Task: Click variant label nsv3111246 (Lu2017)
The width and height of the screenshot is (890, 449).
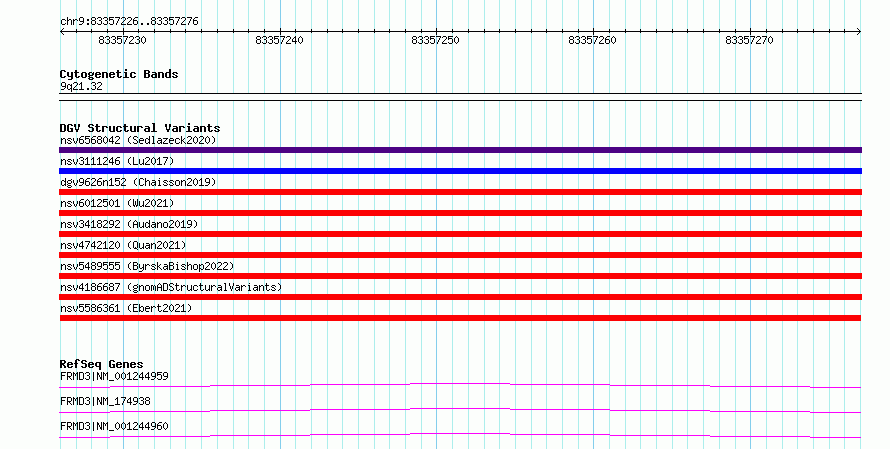Action: point(117,161)
